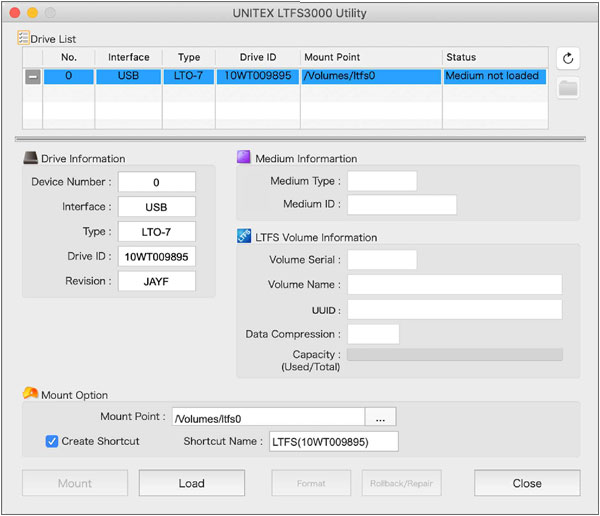Click the refresh drive list icon

click(568, 58)
